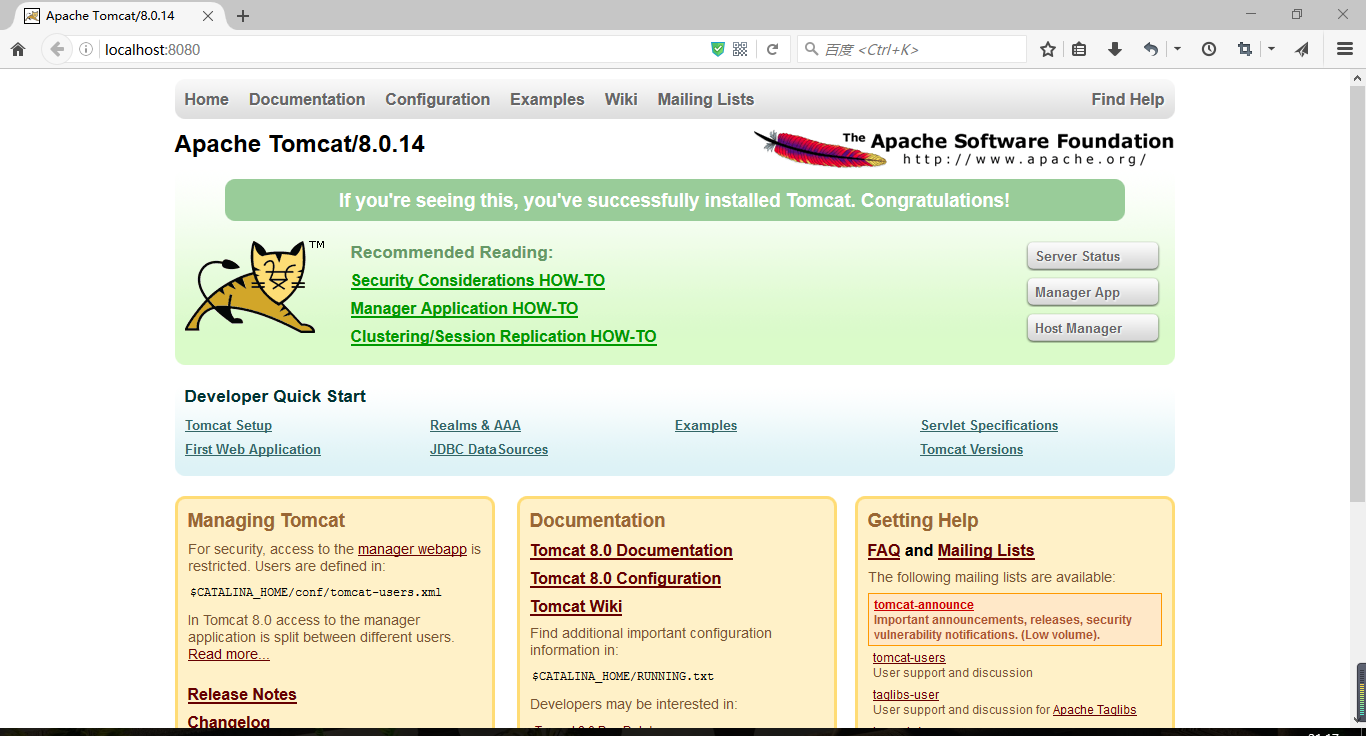Image resolution: width=1366 pixels, height=736 pixels.
Task: Open the Tomcat Versions link
Action: tap(972, 449)
